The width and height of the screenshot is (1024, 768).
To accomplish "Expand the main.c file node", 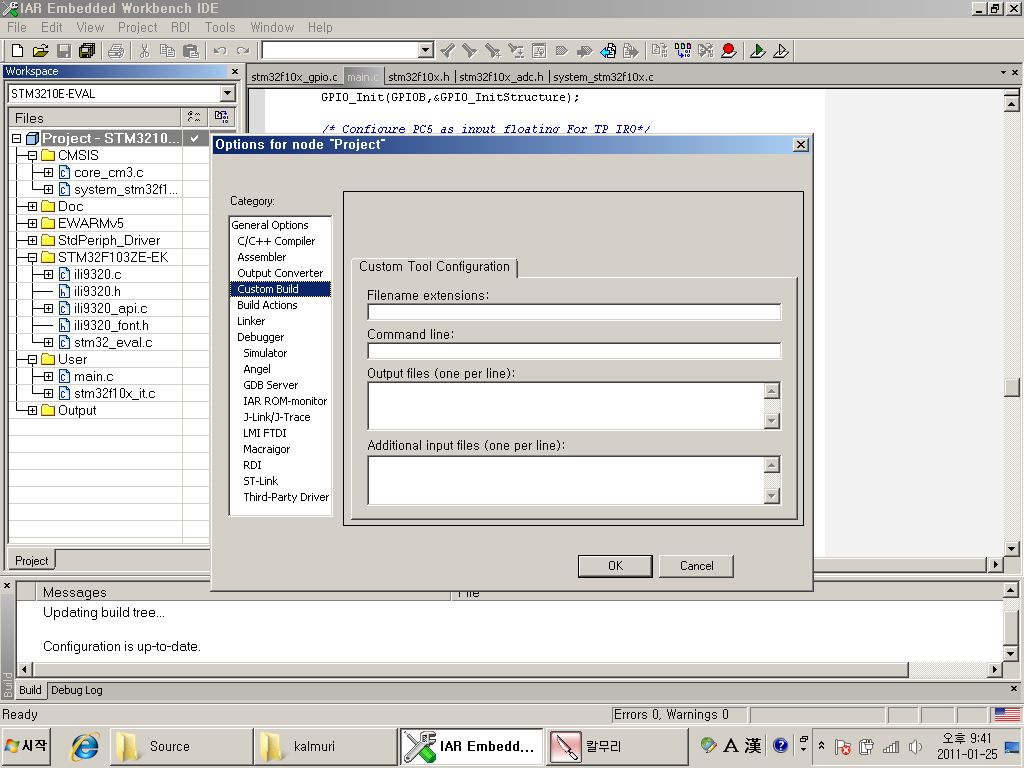I will pyautogui.click(x=48, y=376).
